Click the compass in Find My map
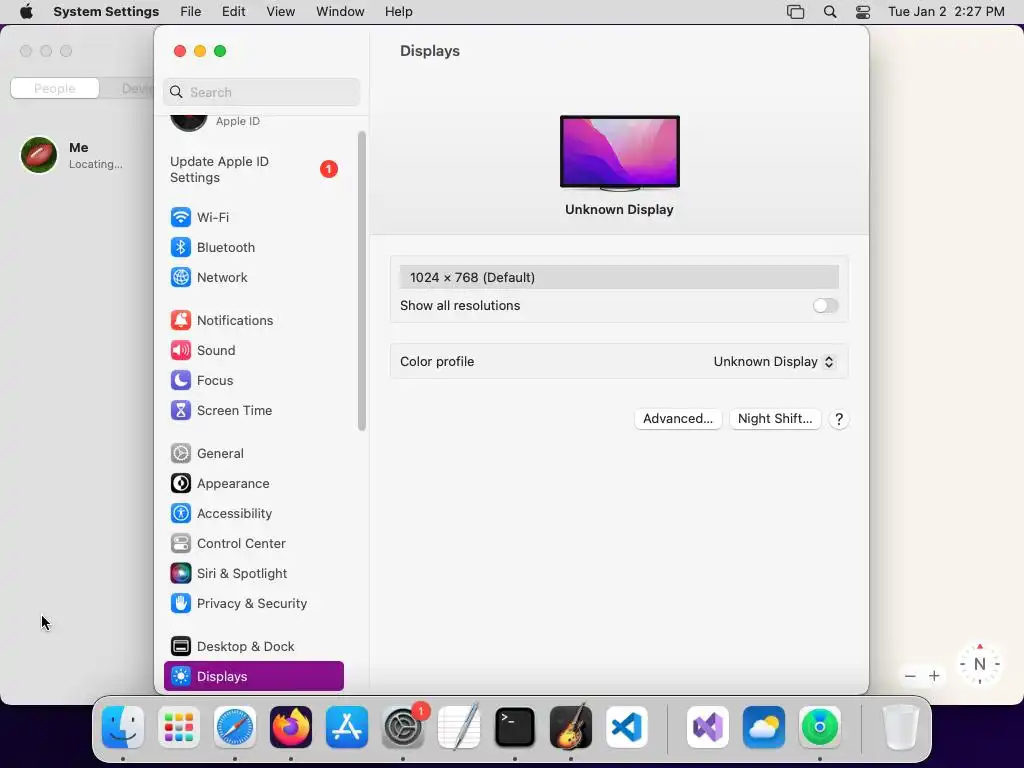Image resolution: width=1024 pixels, height=768 pixels. (x=980, y=664)
